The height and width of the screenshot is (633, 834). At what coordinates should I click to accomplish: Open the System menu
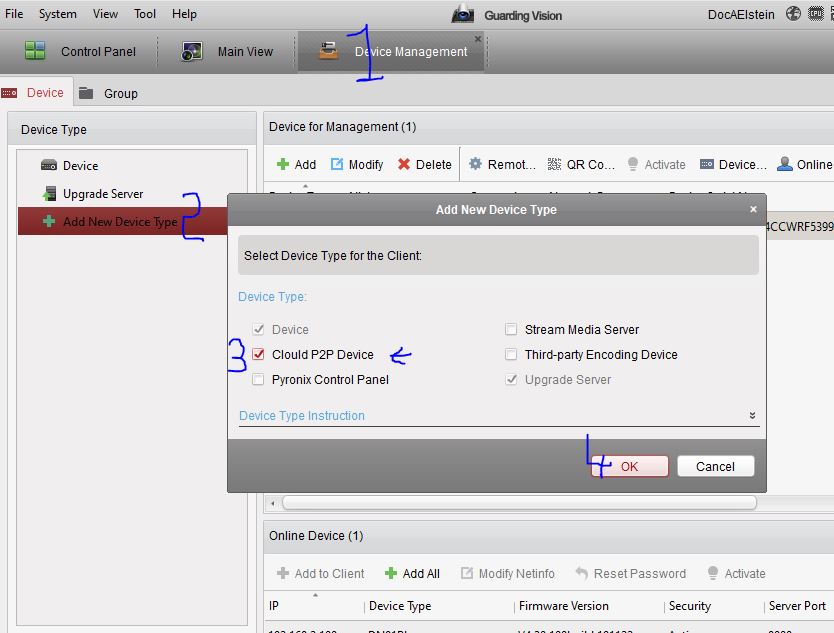[x=57, y=14]
